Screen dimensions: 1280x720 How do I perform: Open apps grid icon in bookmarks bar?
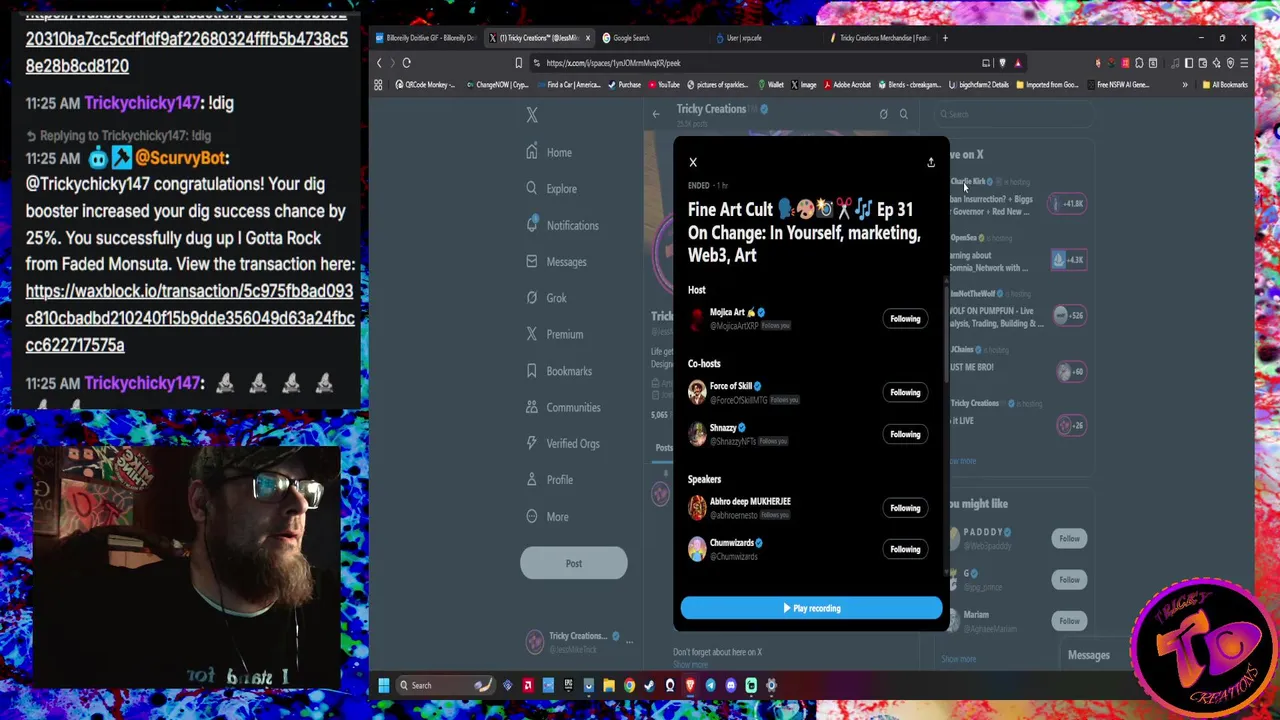tap(379, 85)
